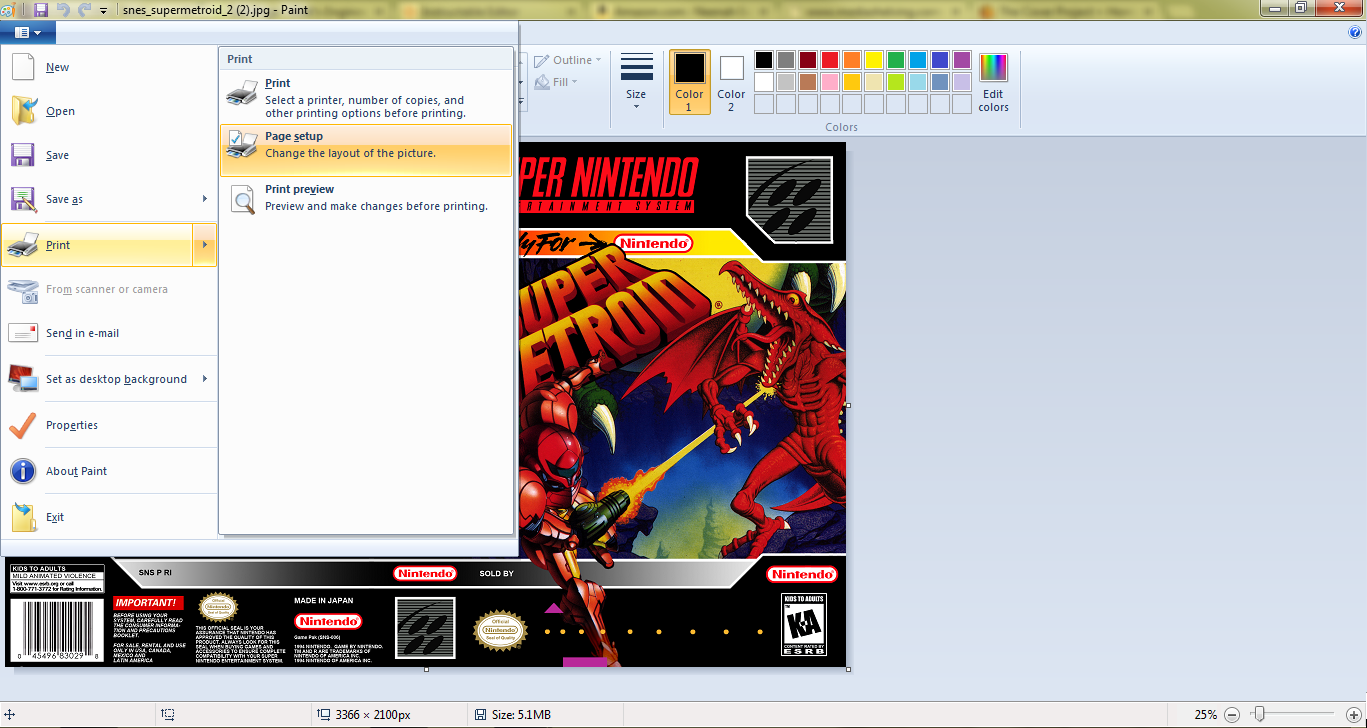The height and width of the screenshot is (728, 1367).
Task: Close the Paint file menu button
Action: (28, 32)
